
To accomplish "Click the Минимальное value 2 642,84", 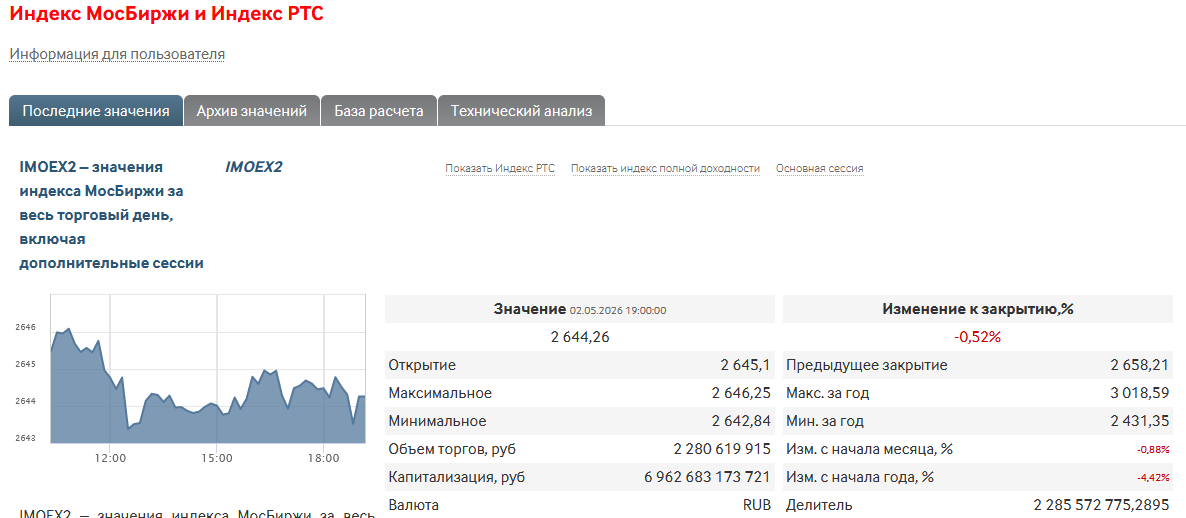I will click(x=740, y=421).
